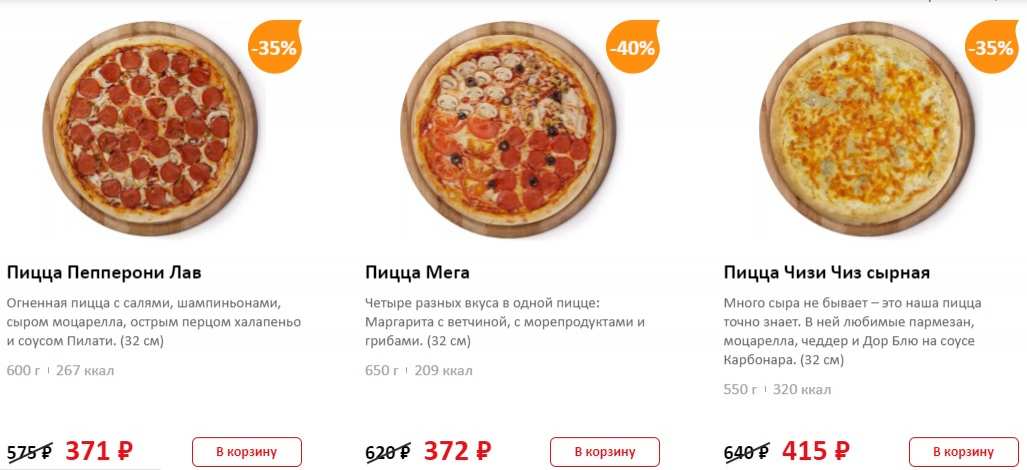Click the crossed-out 640 ₽ price
The height and width of the screenshot is (470, 1027).
[746, 452]
